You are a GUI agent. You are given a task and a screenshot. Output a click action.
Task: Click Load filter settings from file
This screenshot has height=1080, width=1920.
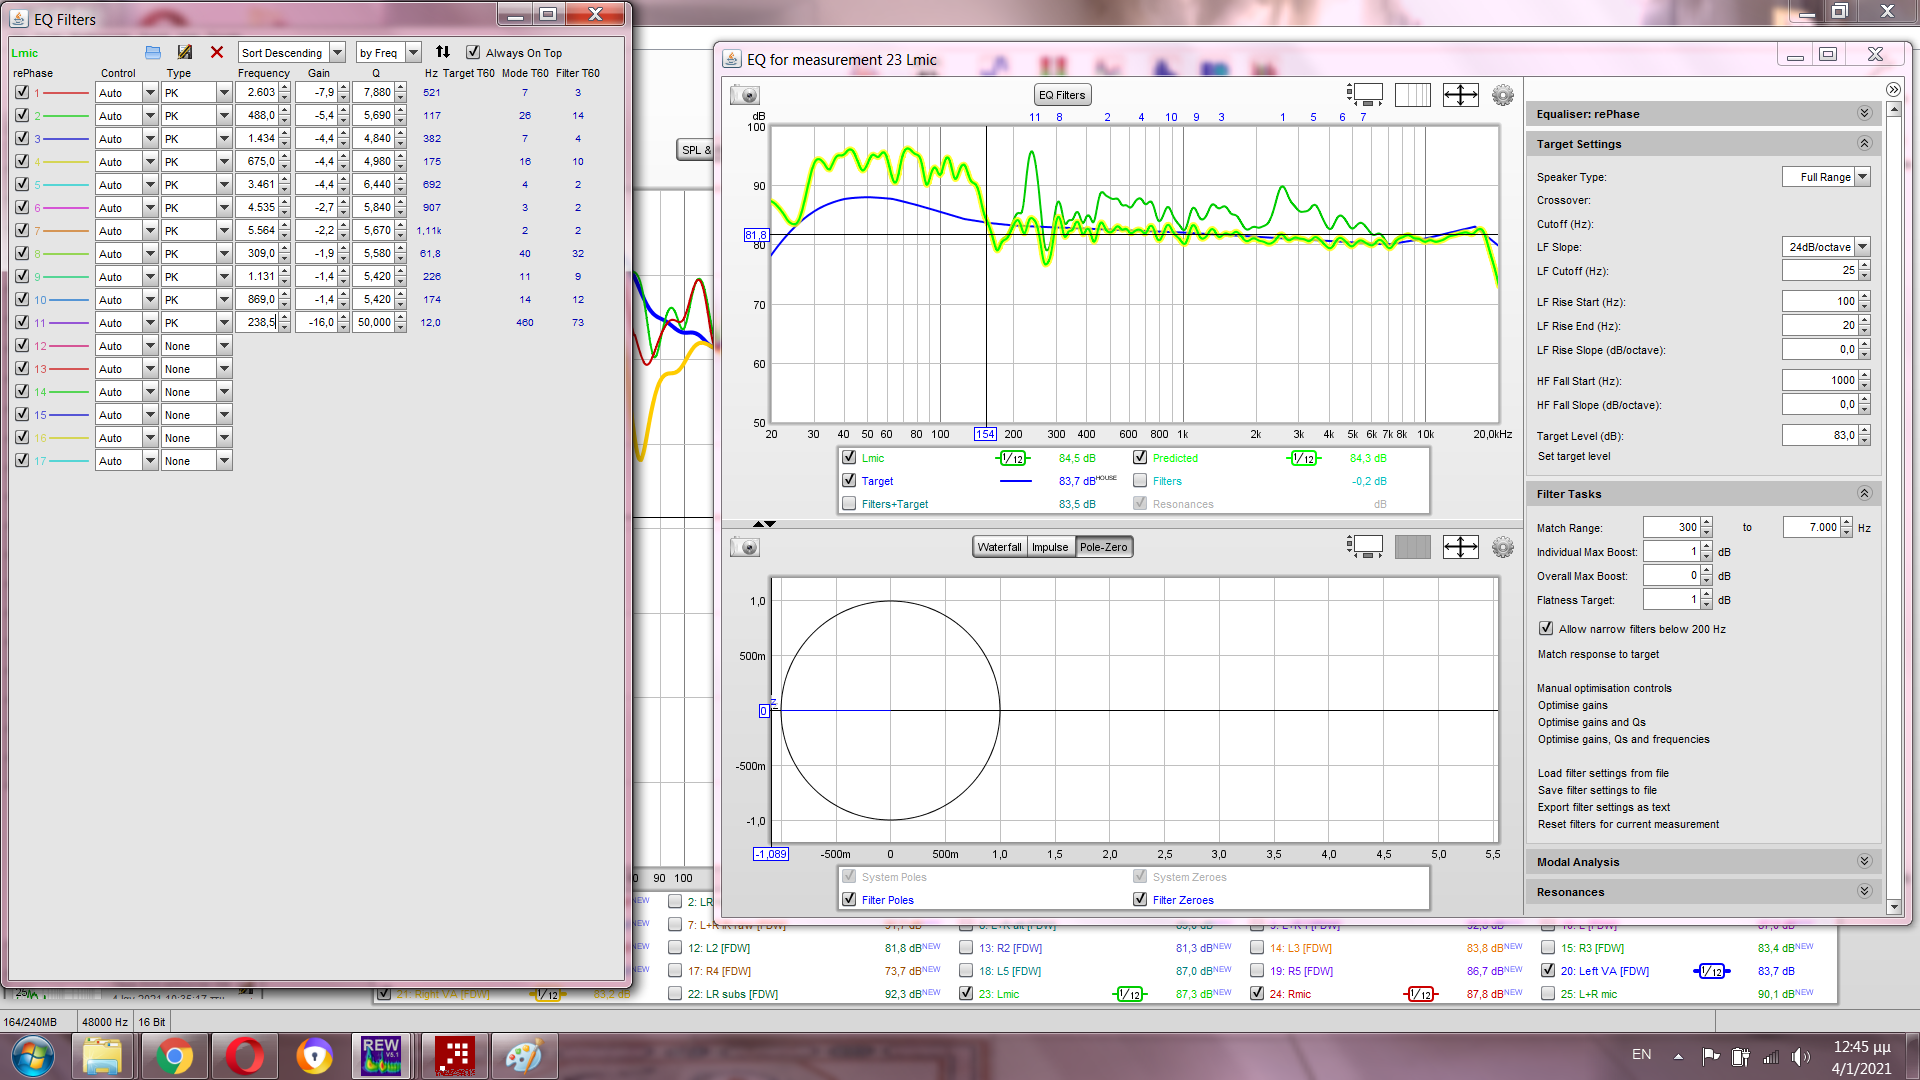tap(1603, 773)
